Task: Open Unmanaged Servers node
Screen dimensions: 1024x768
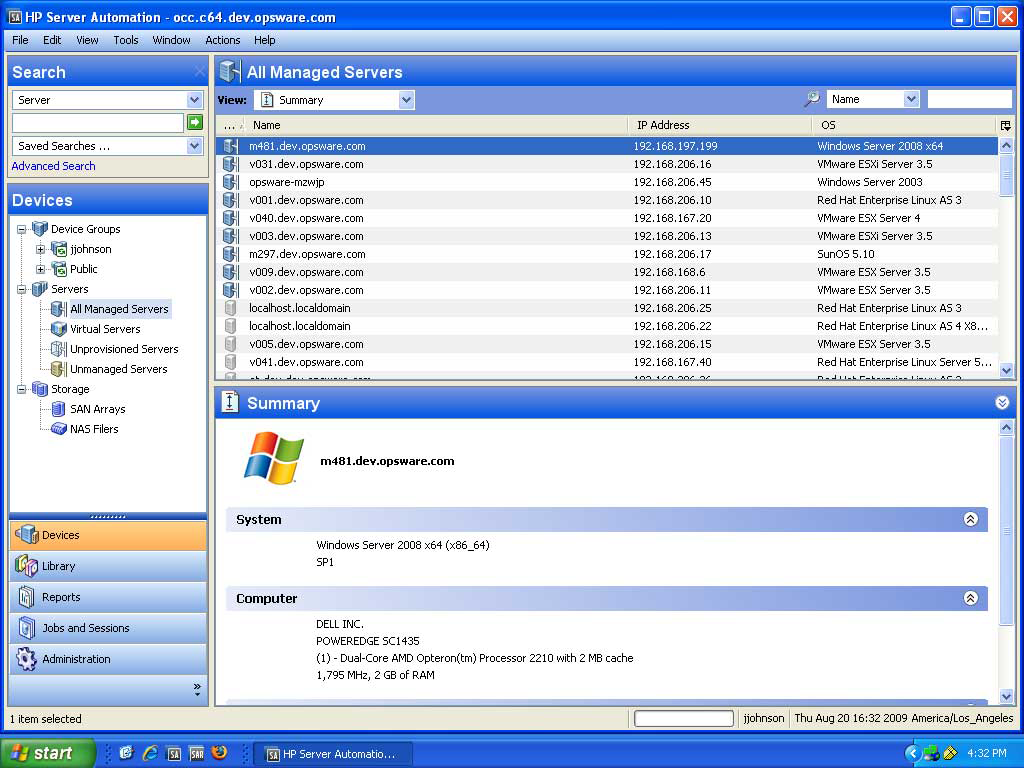Action: [x=118, y=369]
